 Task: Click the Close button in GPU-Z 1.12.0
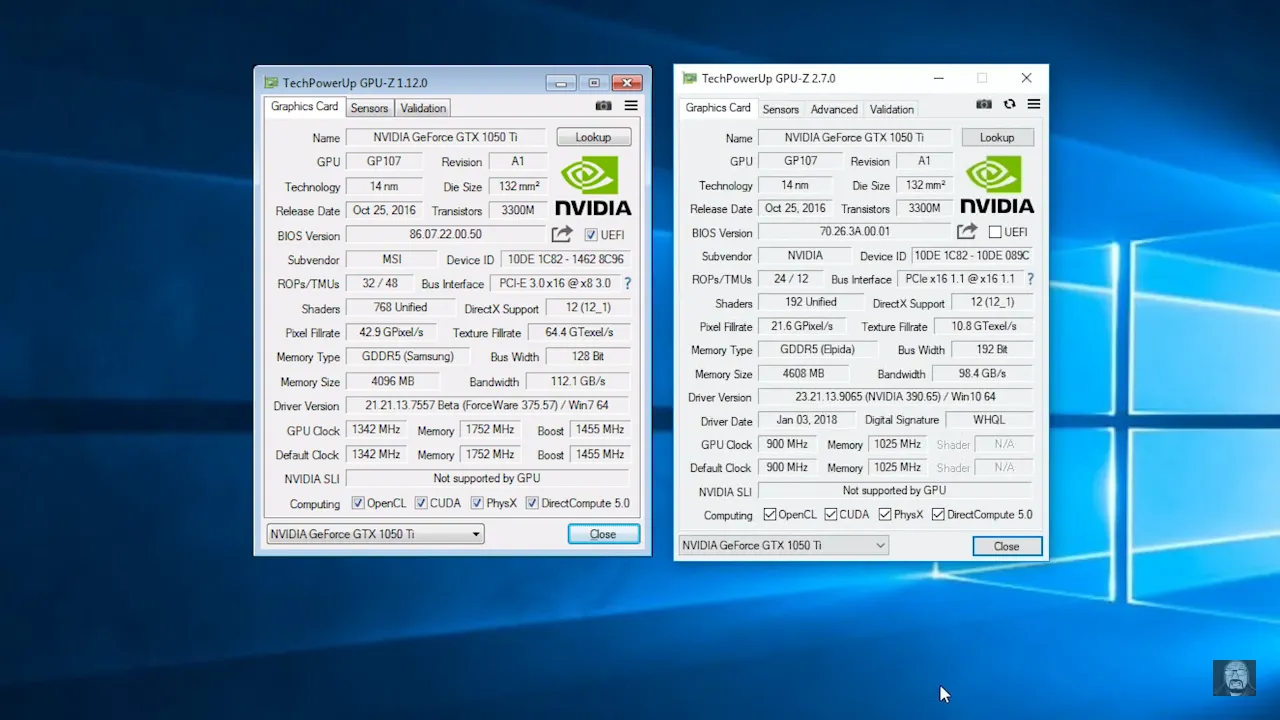(x=603, y=534)
